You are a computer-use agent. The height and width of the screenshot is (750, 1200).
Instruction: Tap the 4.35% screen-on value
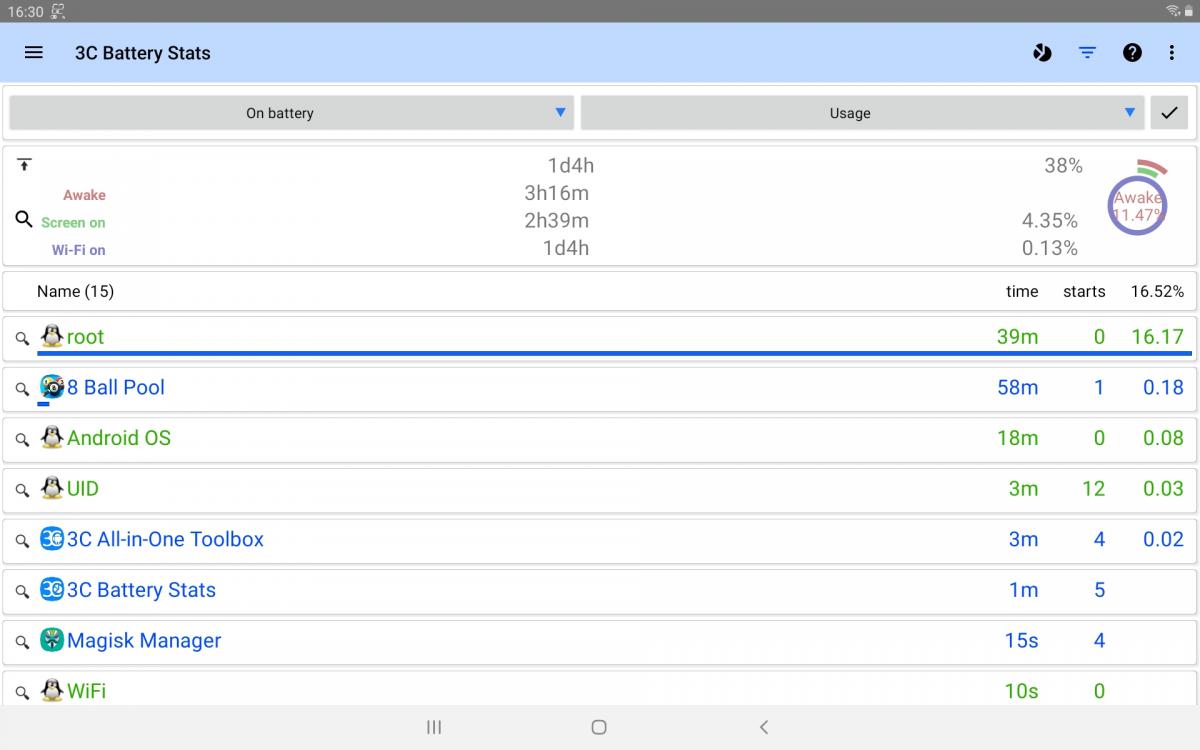click(x=1050, y=220)
